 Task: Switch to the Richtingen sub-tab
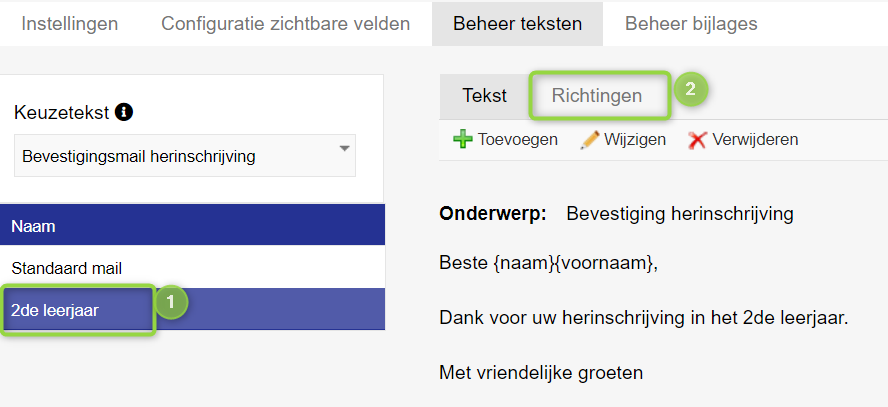597,96
